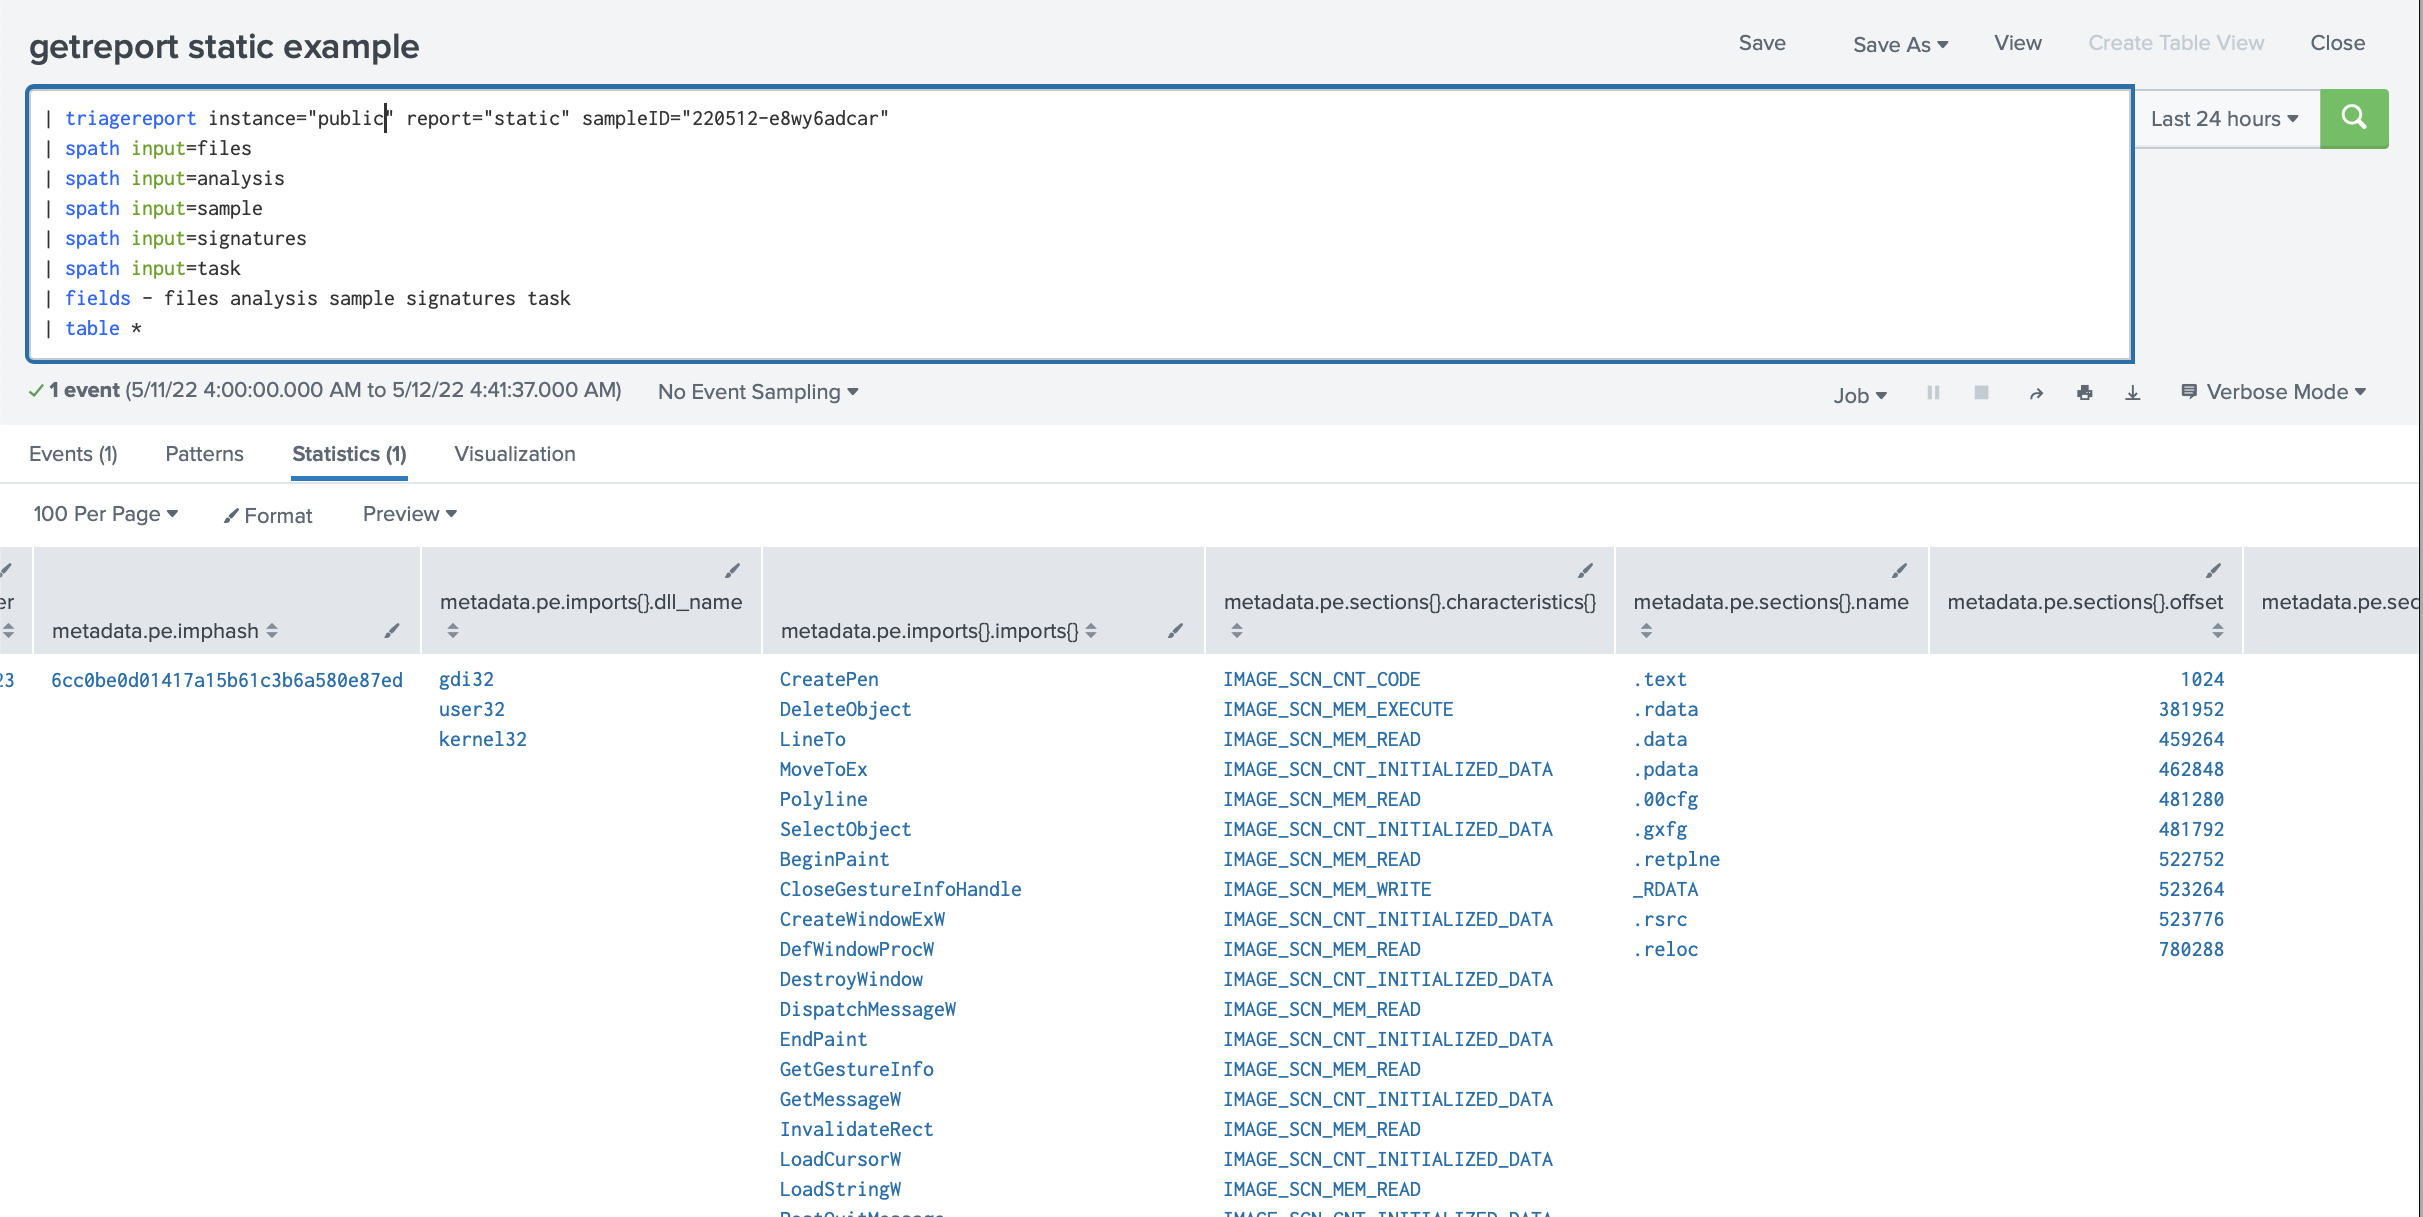
Task: Edit the metadata.pe.imports{}.dll_name column
Action: pos(733,570)
